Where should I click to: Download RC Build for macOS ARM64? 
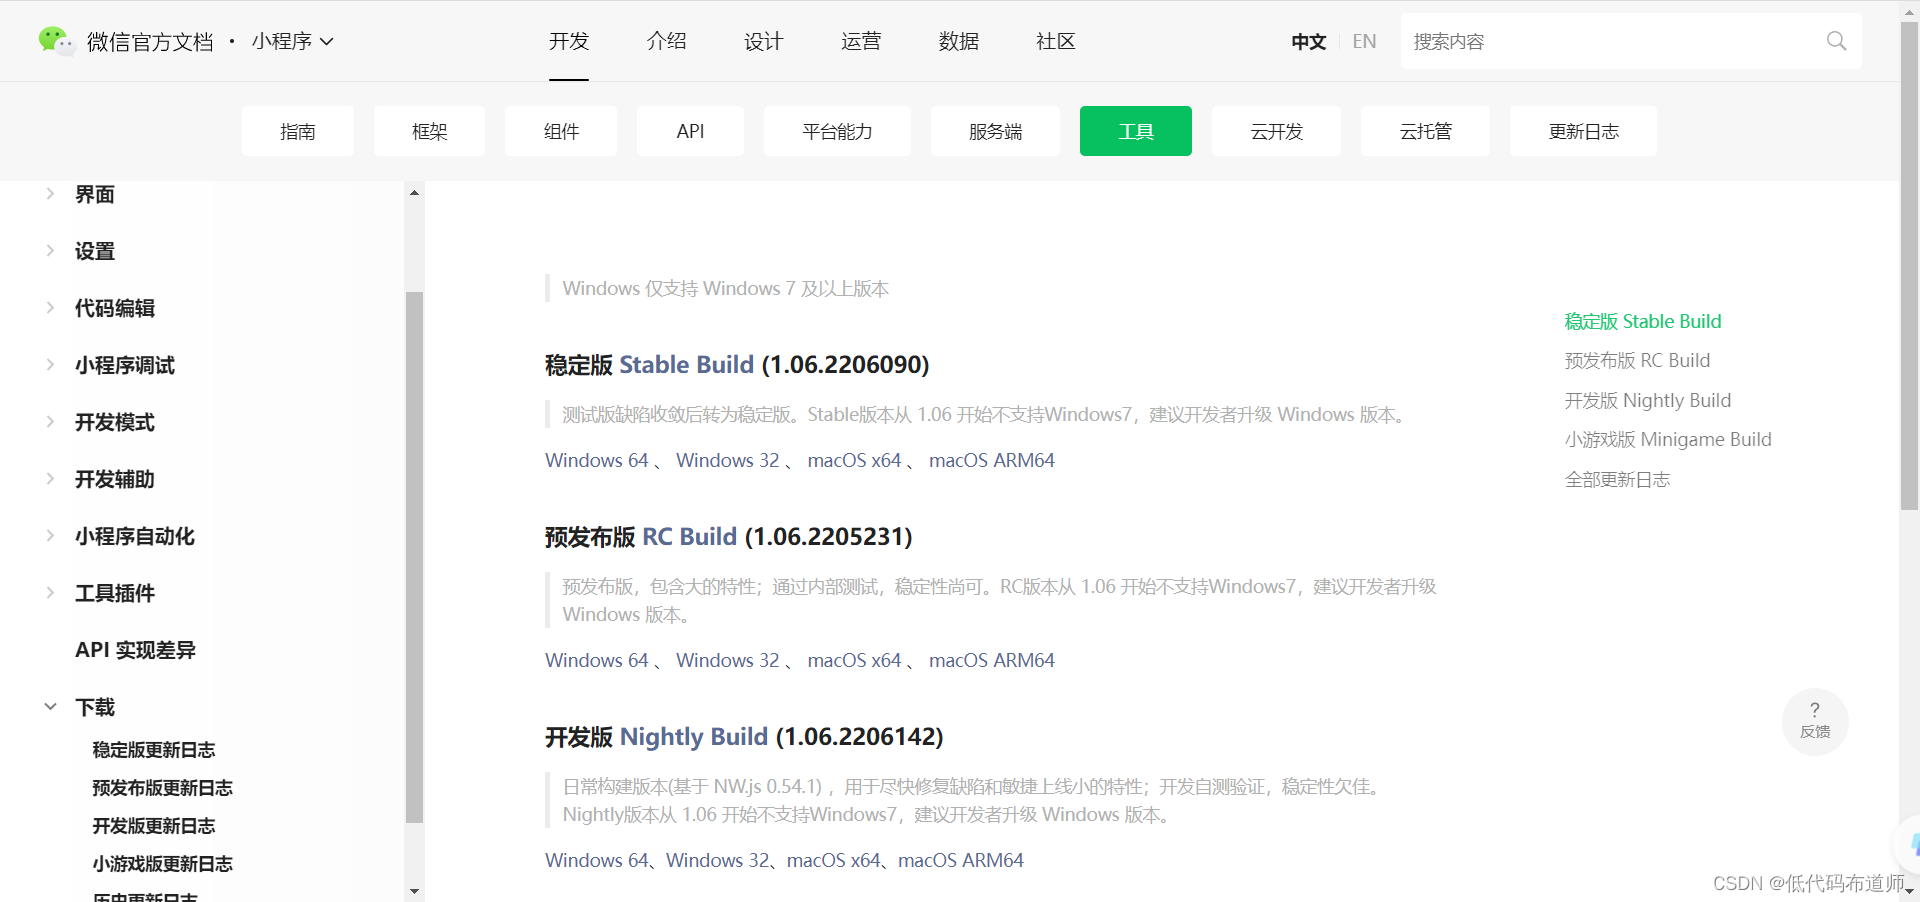[x=992, y=660]
